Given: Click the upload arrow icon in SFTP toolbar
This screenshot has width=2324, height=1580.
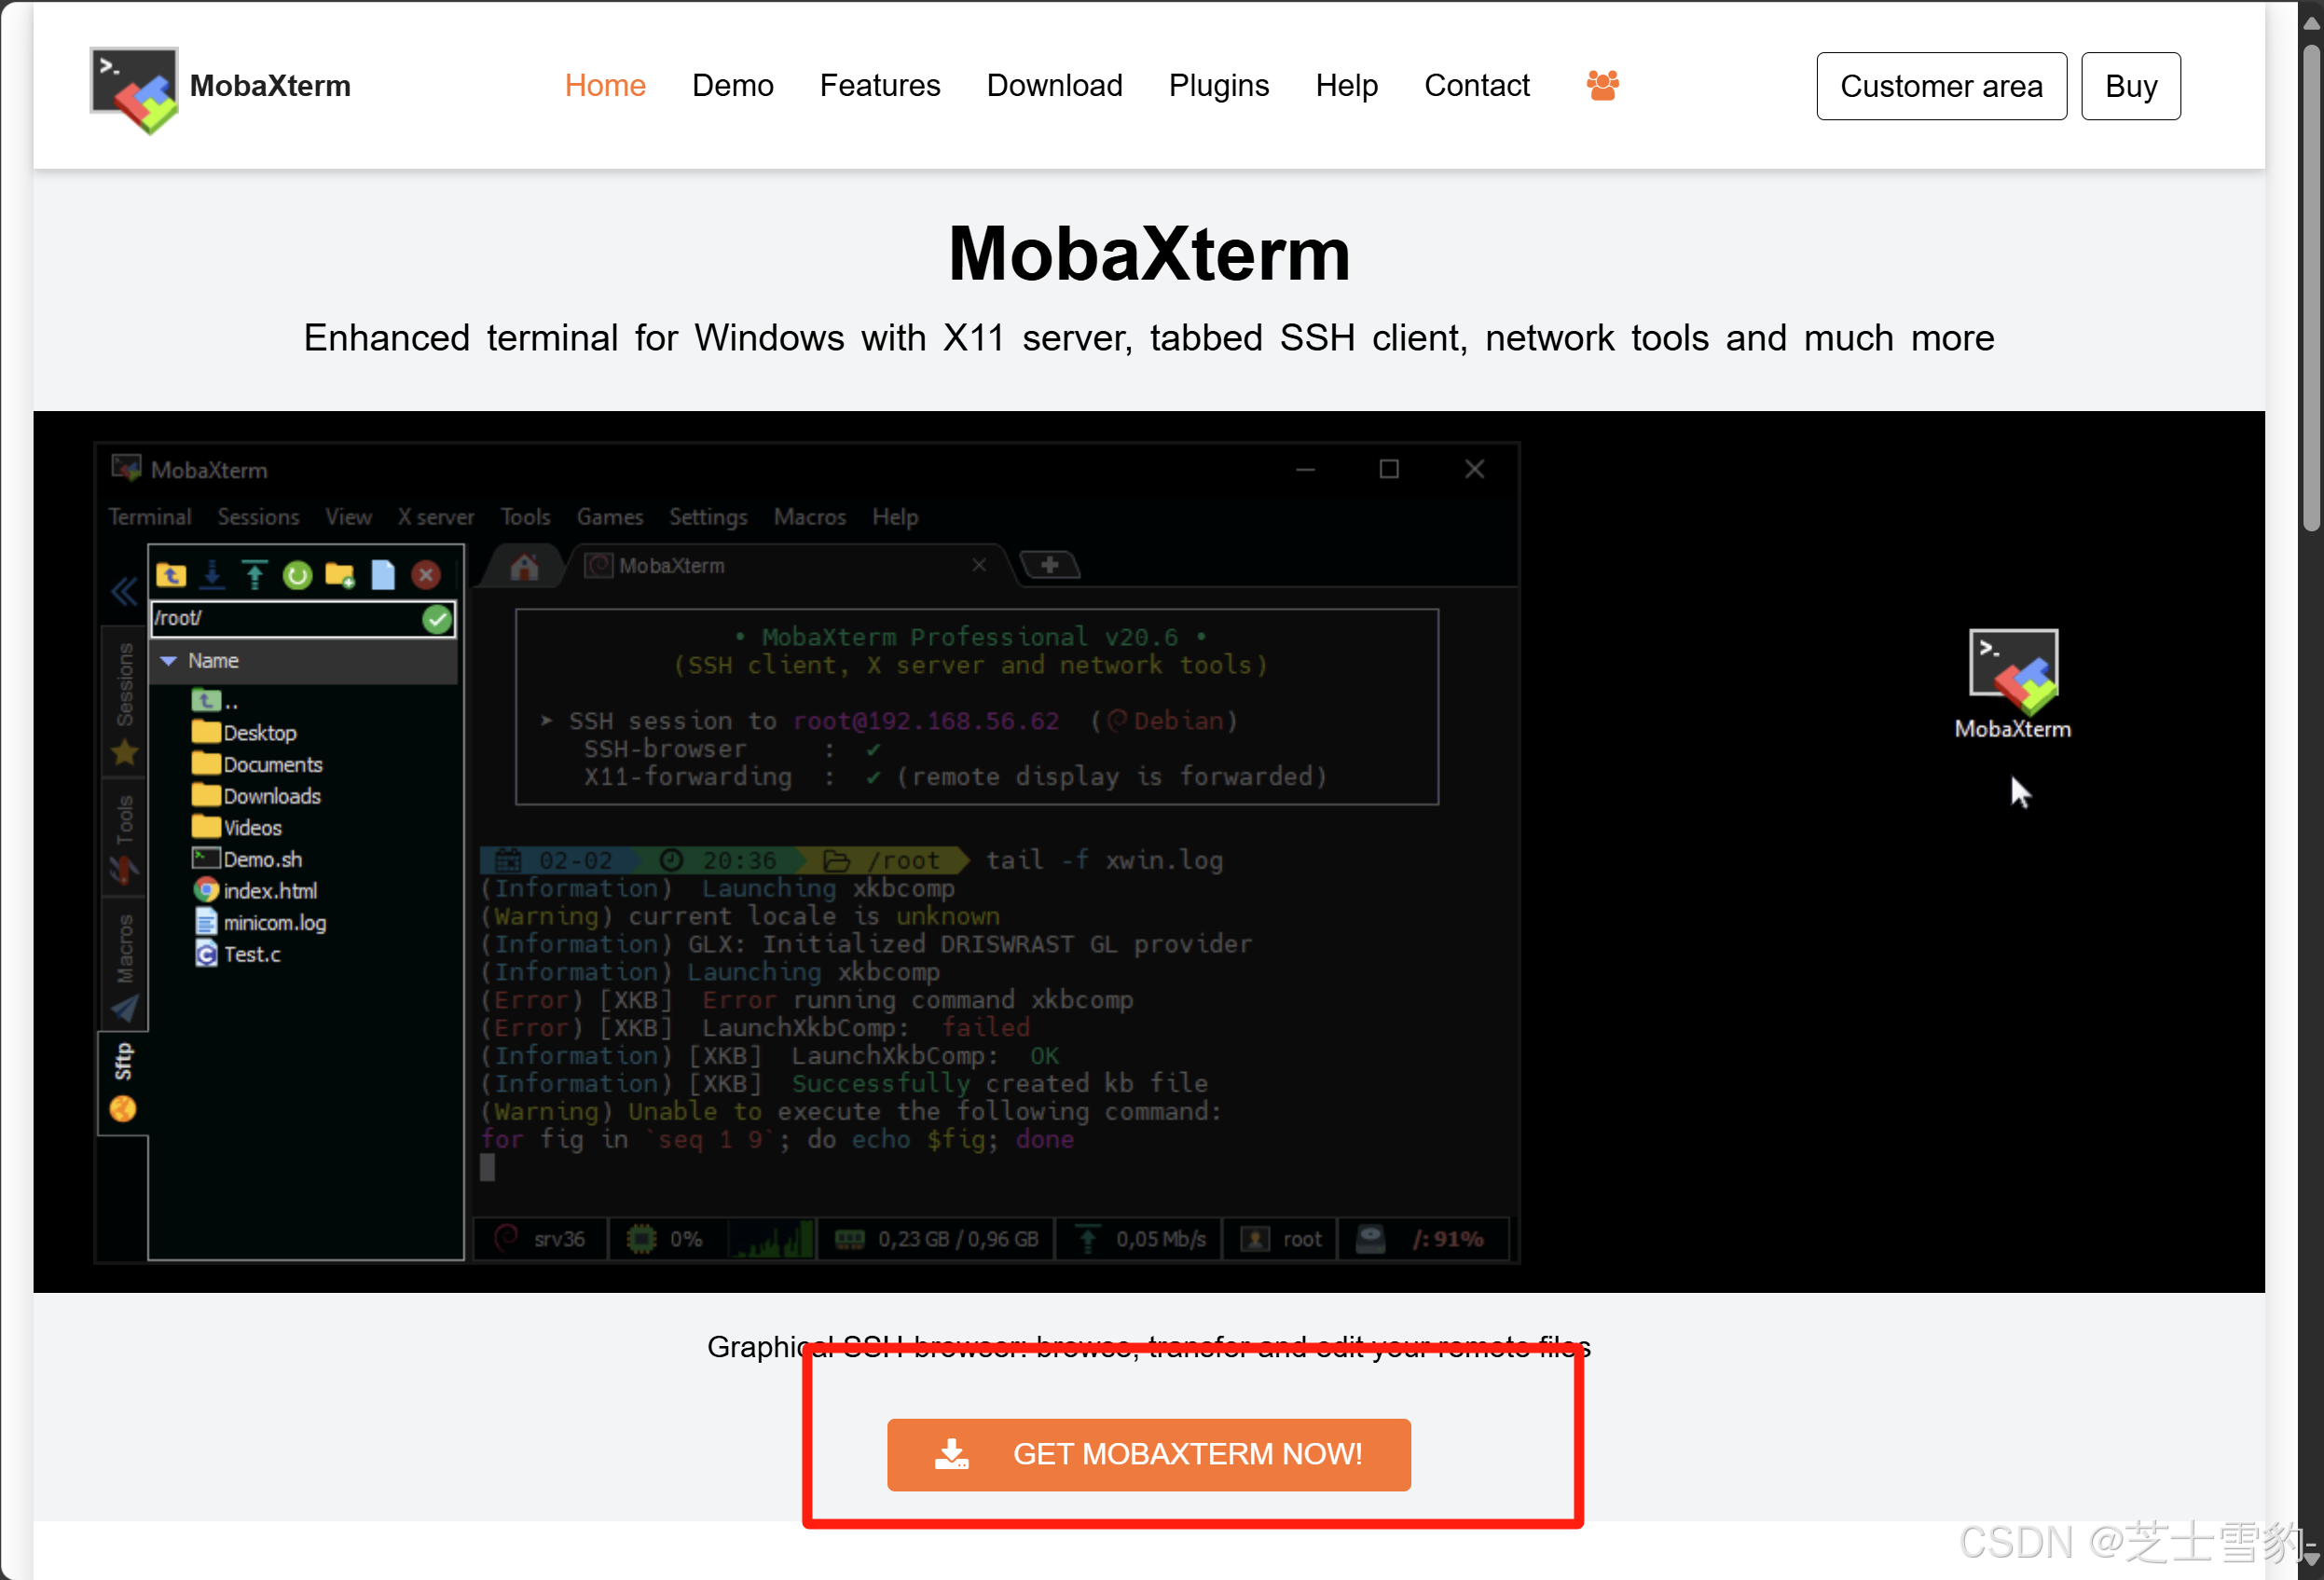Looking at the screenshot, I should point(254,575).
